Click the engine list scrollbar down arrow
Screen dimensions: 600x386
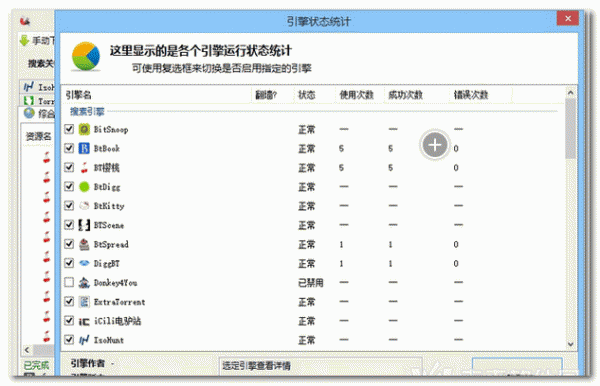coord(571,344)
